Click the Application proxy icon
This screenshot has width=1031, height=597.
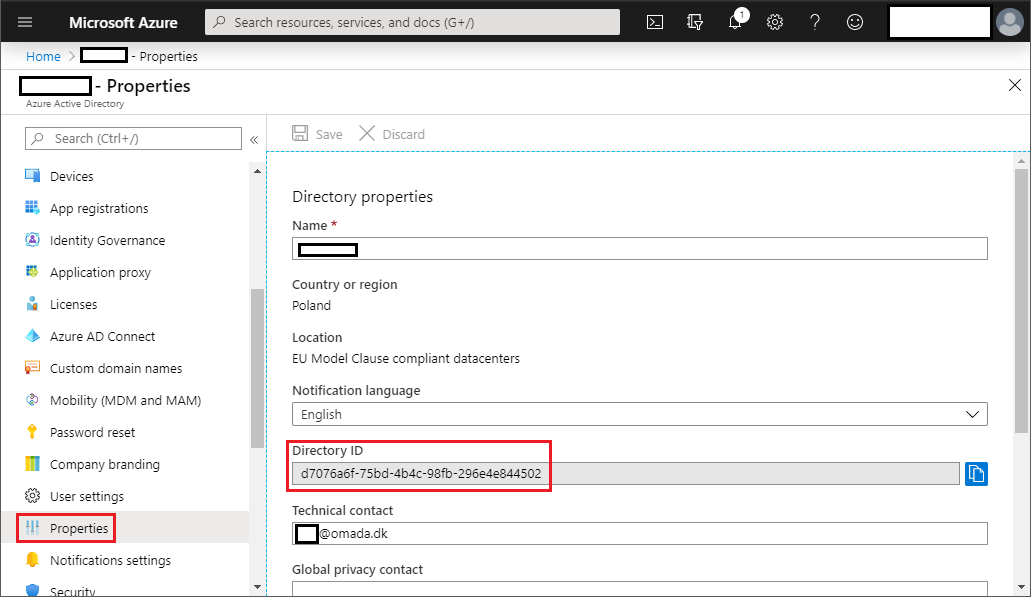32,272
